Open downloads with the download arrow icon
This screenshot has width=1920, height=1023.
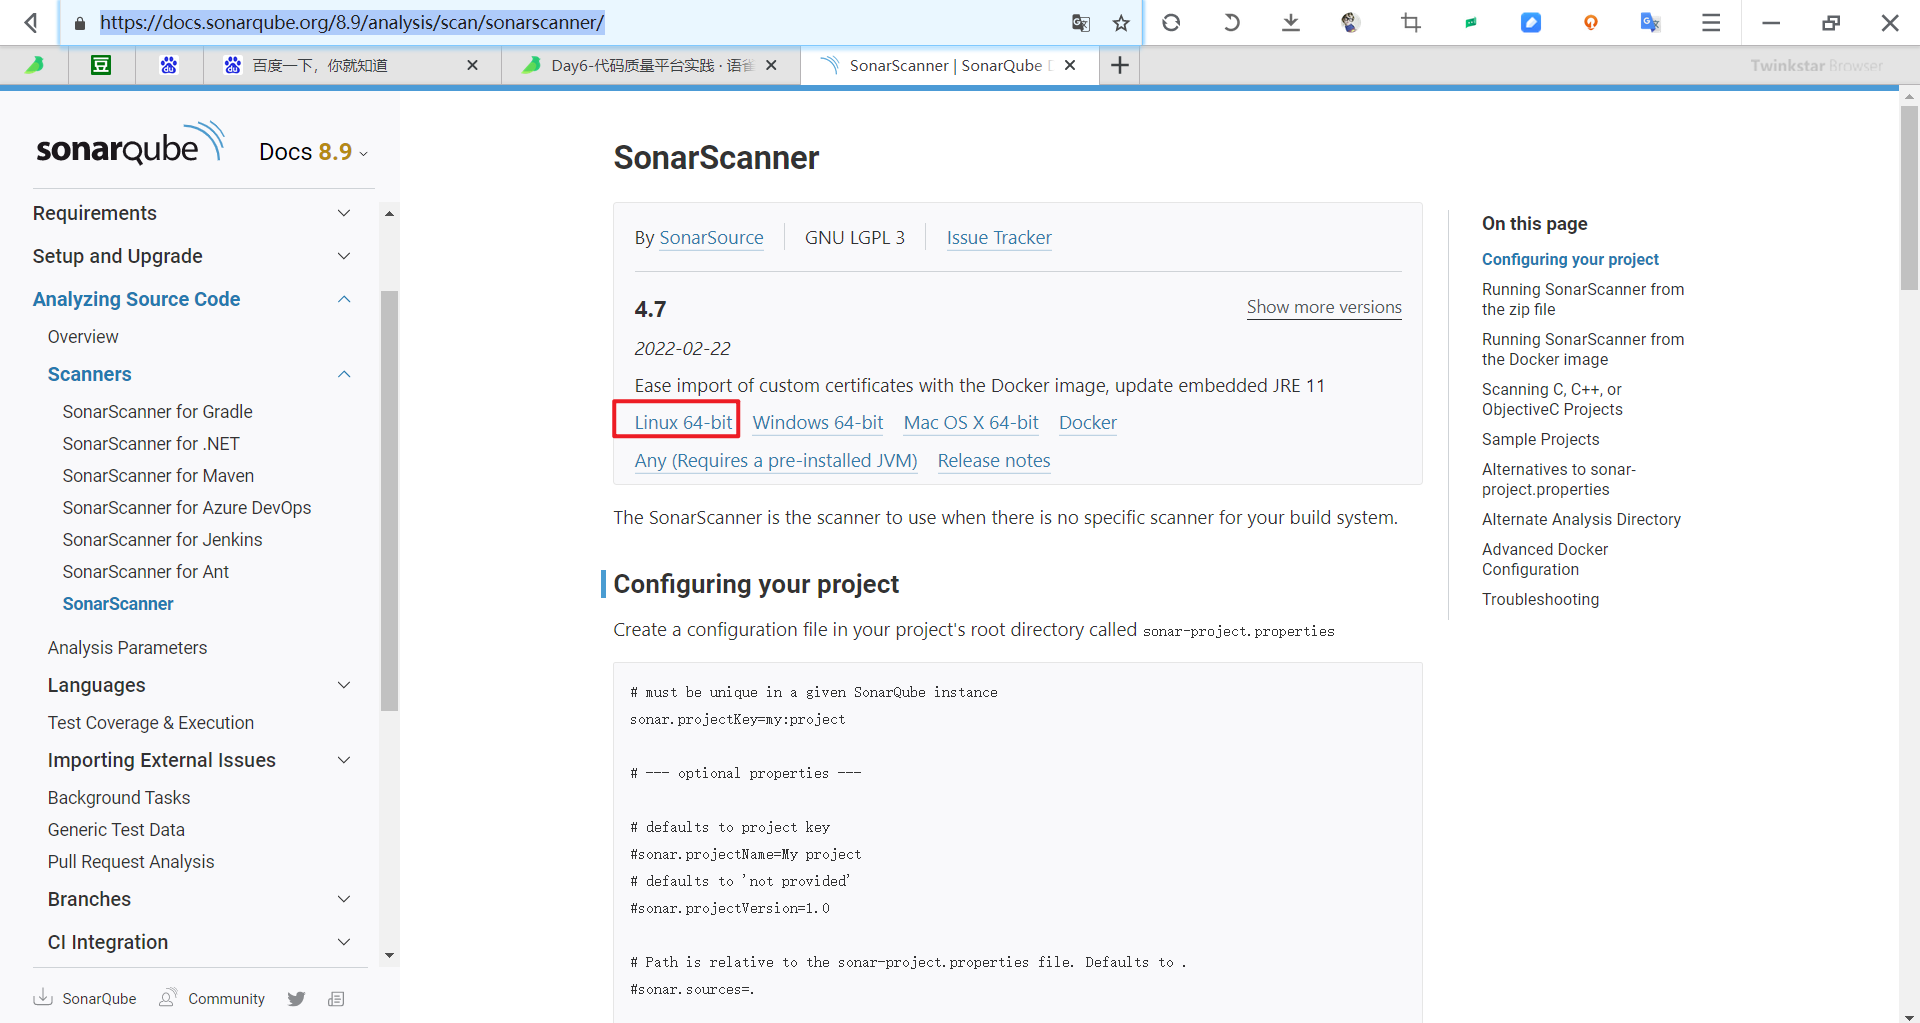point(1291,22)
